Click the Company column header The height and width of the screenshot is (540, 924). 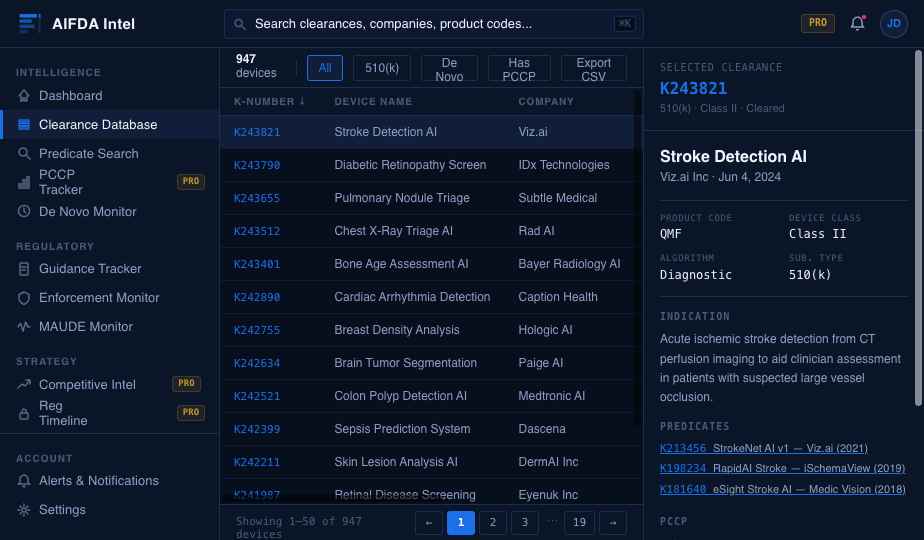pyautogui.click(x=546, y=101)
